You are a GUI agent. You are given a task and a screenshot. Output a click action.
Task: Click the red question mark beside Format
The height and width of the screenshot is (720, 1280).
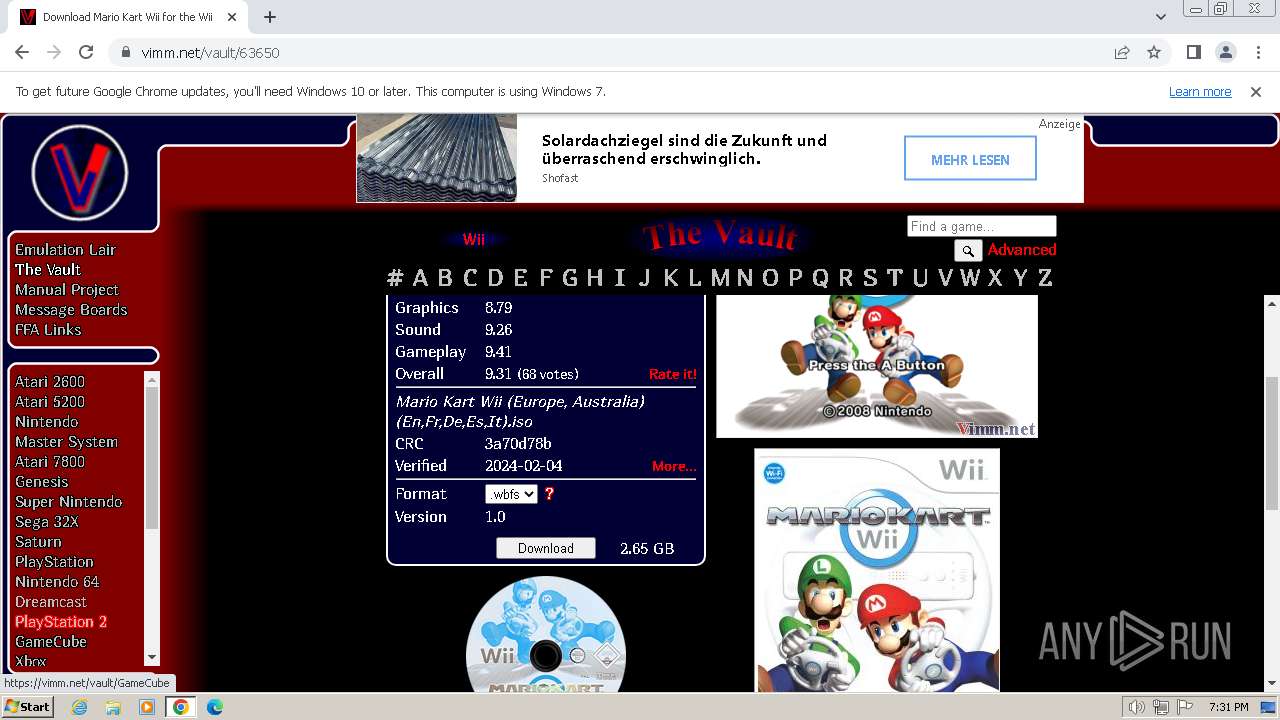[549, 494]
